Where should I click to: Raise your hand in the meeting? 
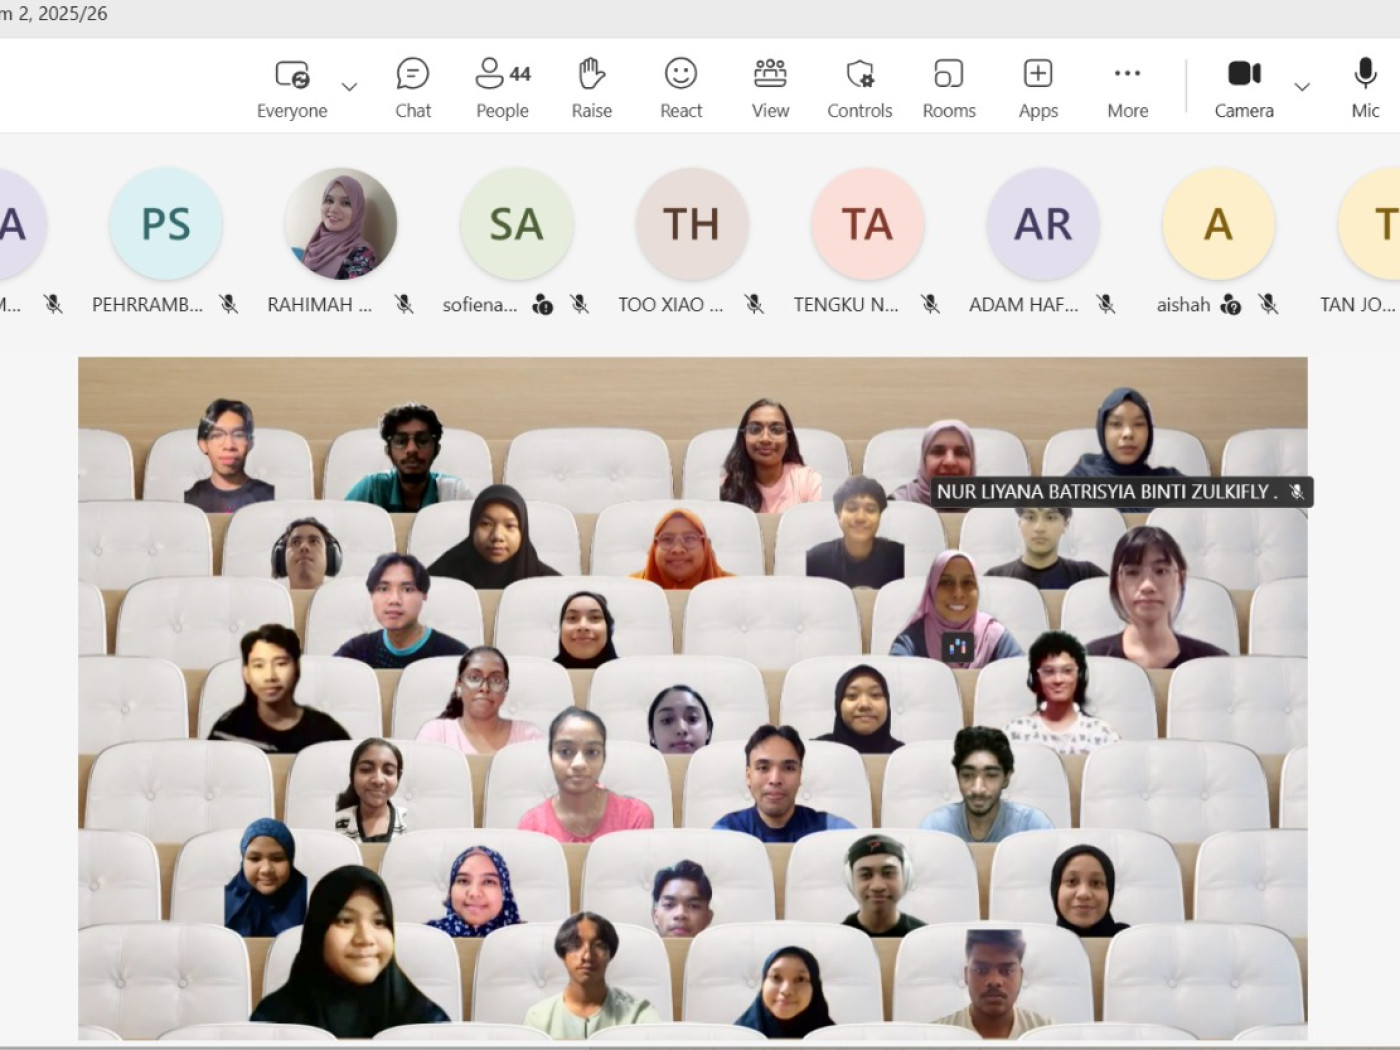point(591,88)
